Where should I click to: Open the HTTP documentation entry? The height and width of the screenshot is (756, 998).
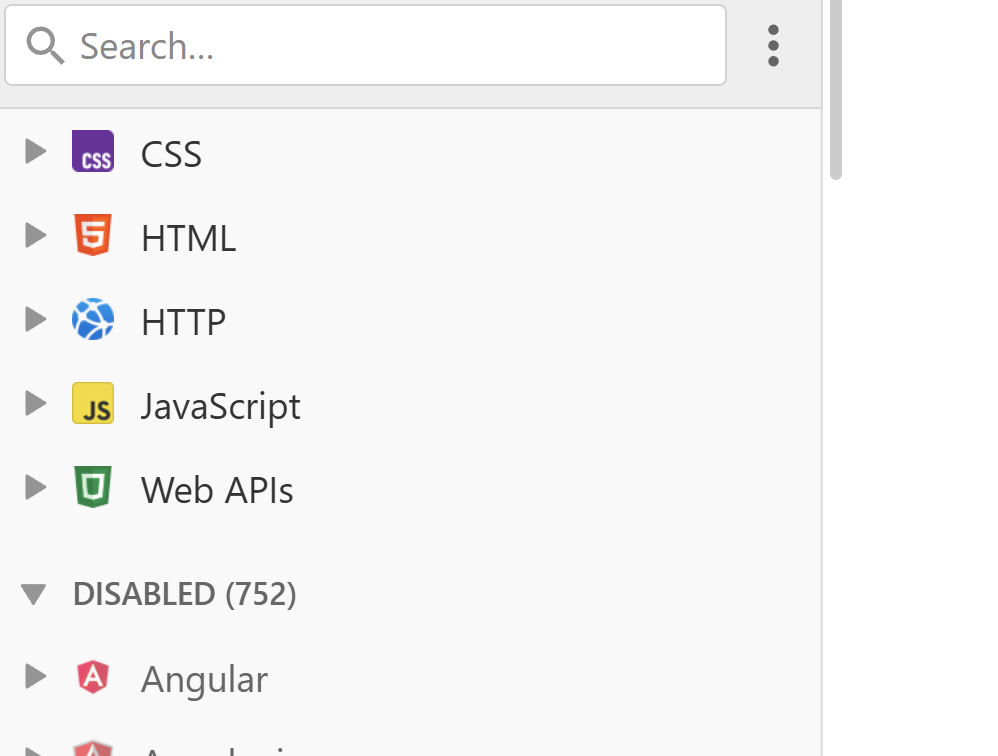pyautogui.click(x=411, y=319)
